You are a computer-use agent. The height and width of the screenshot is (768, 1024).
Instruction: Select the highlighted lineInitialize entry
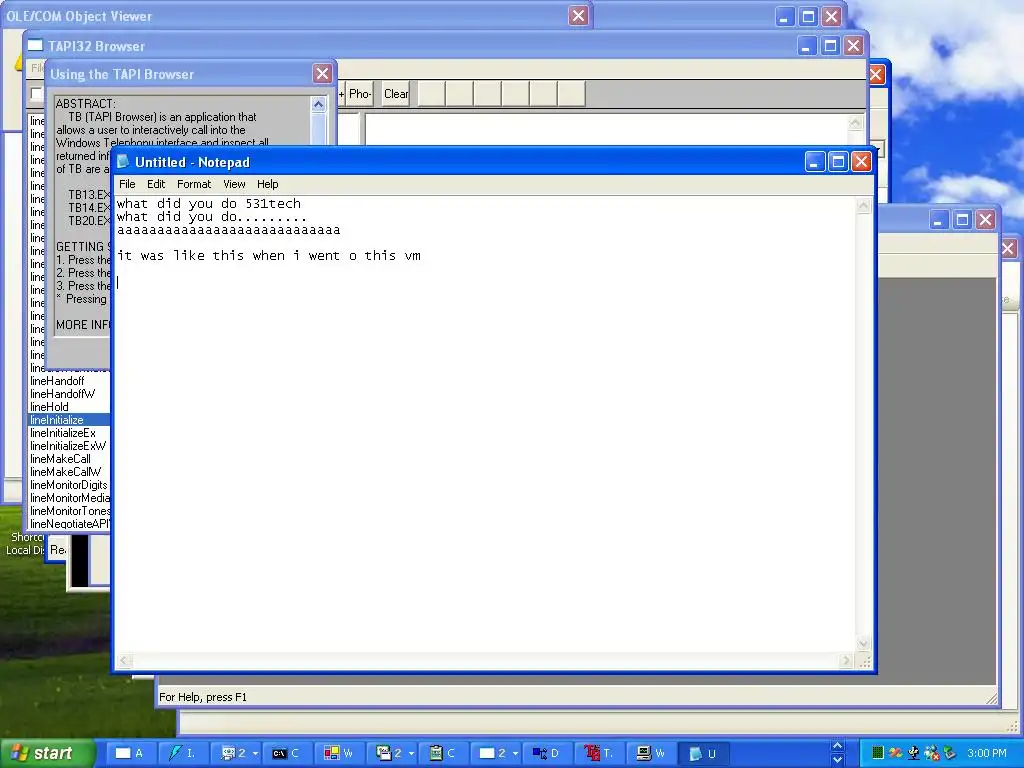click(69, 420)
